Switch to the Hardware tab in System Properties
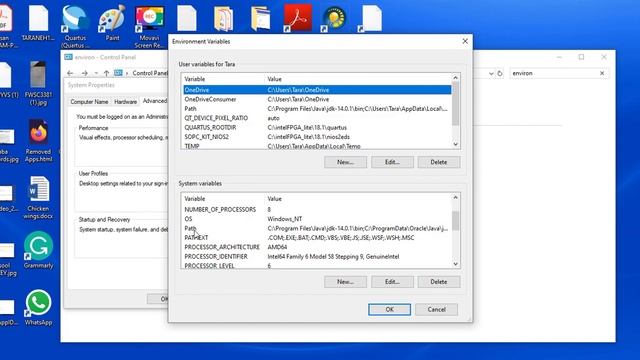This screenshot has height=360, width=640. (x=125, y=102)
